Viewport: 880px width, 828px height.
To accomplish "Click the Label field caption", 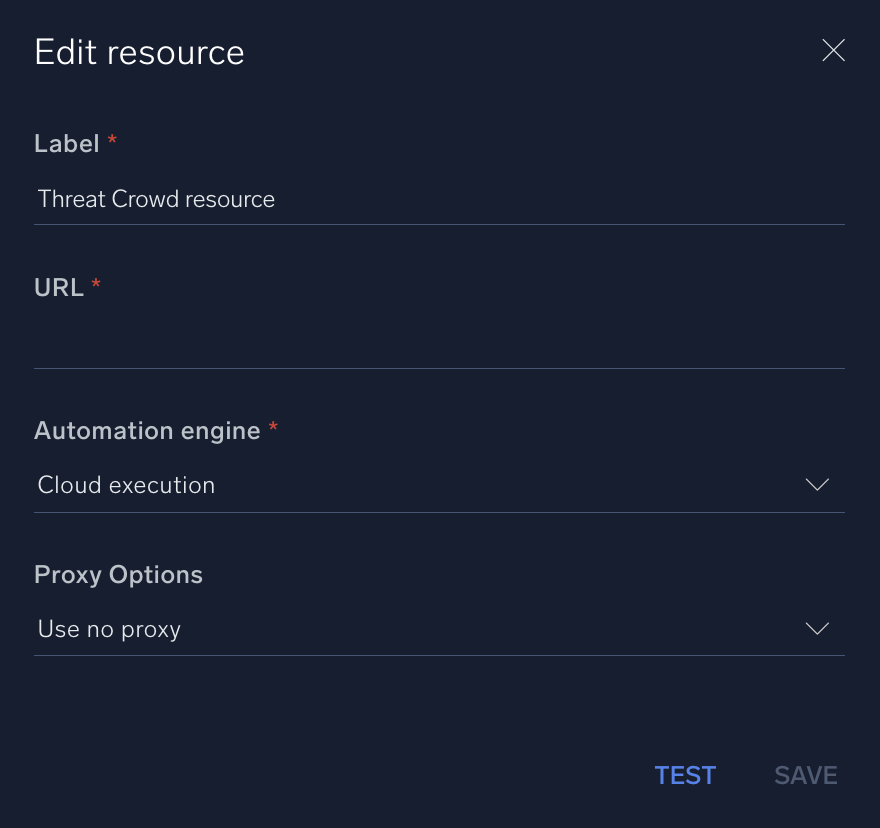I will [x=66, y=144].
